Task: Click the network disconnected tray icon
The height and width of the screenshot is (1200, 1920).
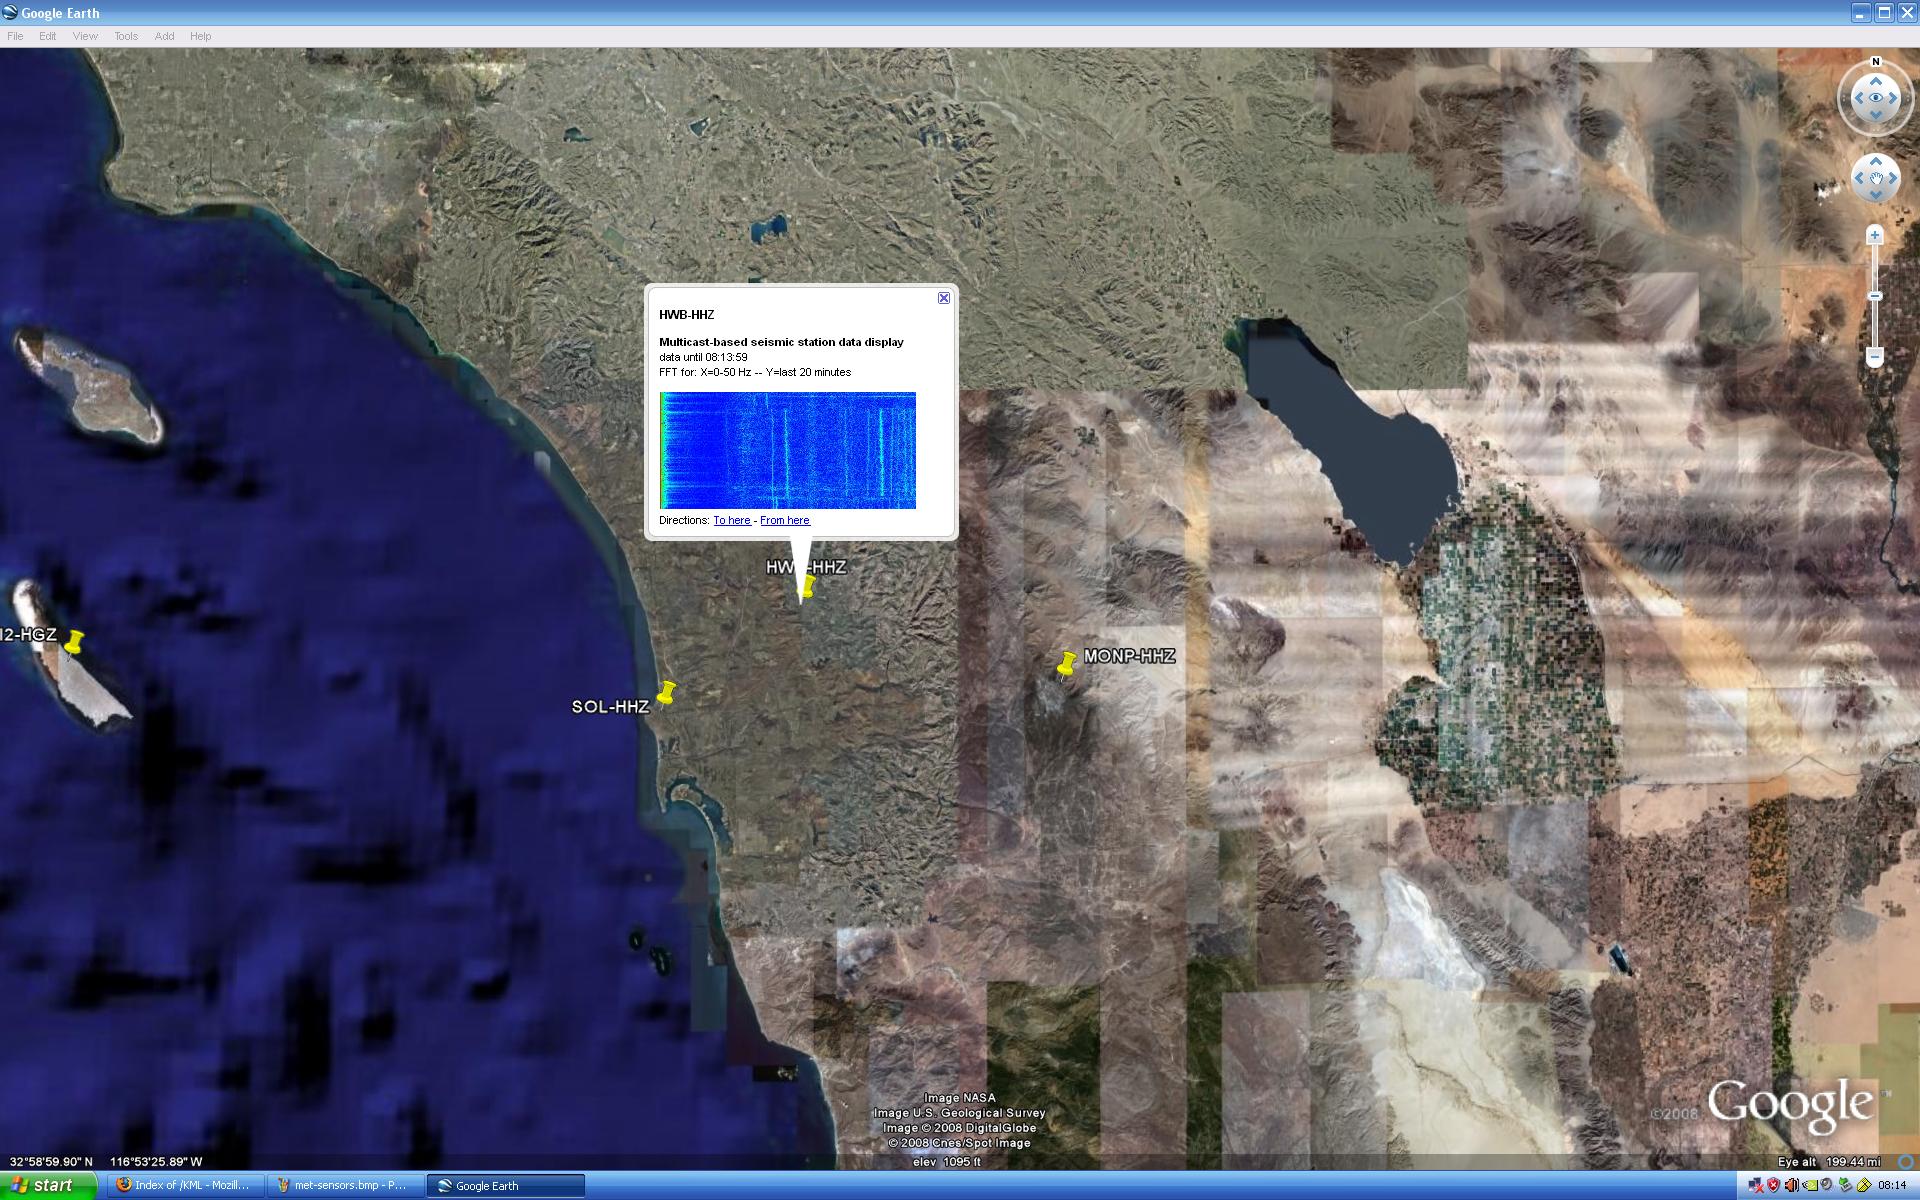Action: (x=1755, y=1185)
